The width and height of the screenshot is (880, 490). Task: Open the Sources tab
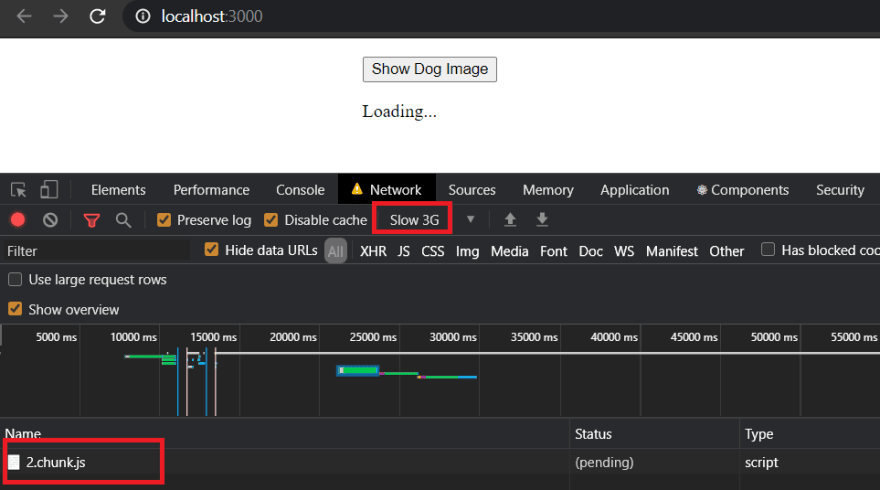point(472,190)
